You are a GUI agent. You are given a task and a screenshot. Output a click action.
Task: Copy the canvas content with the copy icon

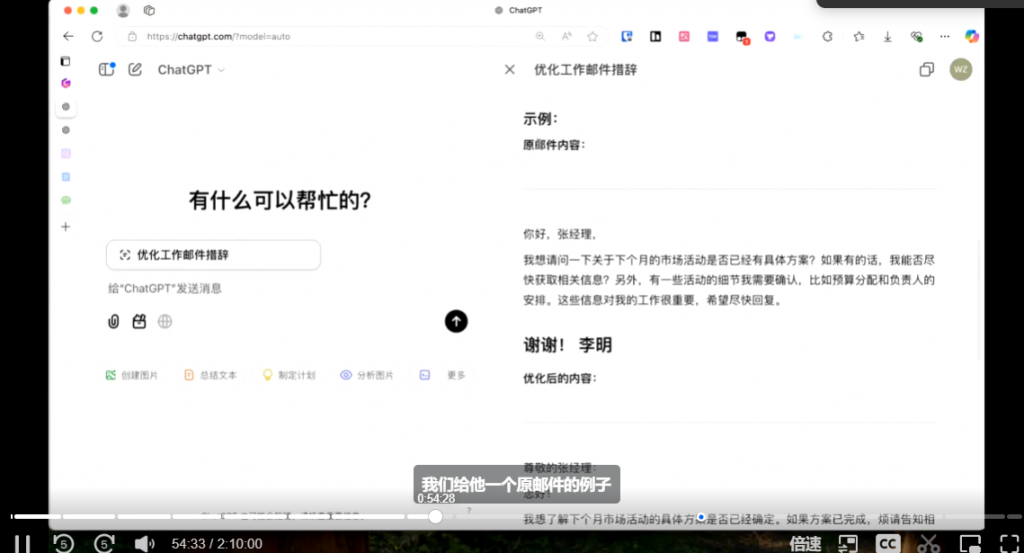[x=926, y=70]
